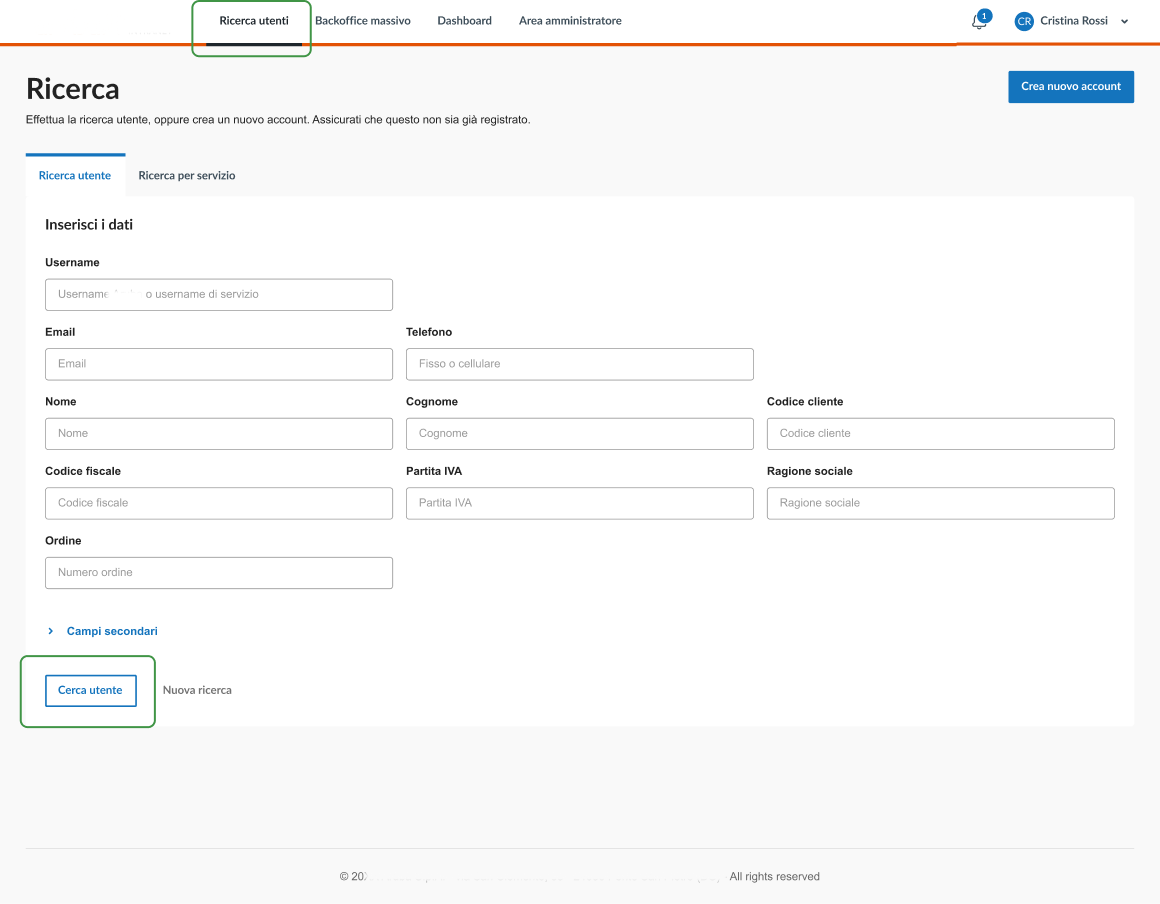Open the Ricerca utenti menu item

pos(254,21)
